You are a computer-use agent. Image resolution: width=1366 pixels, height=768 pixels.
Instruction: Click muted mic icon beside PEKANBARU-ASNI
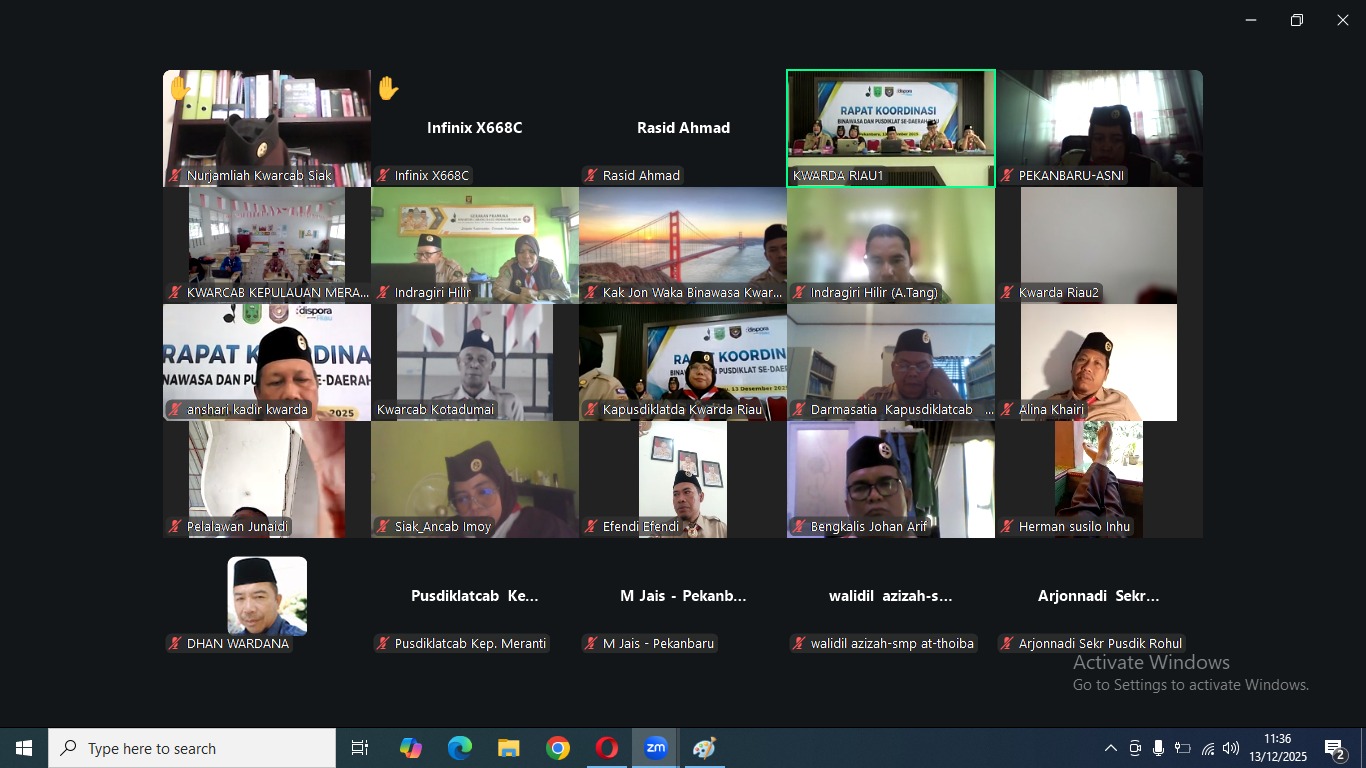tap(1007, 176)
